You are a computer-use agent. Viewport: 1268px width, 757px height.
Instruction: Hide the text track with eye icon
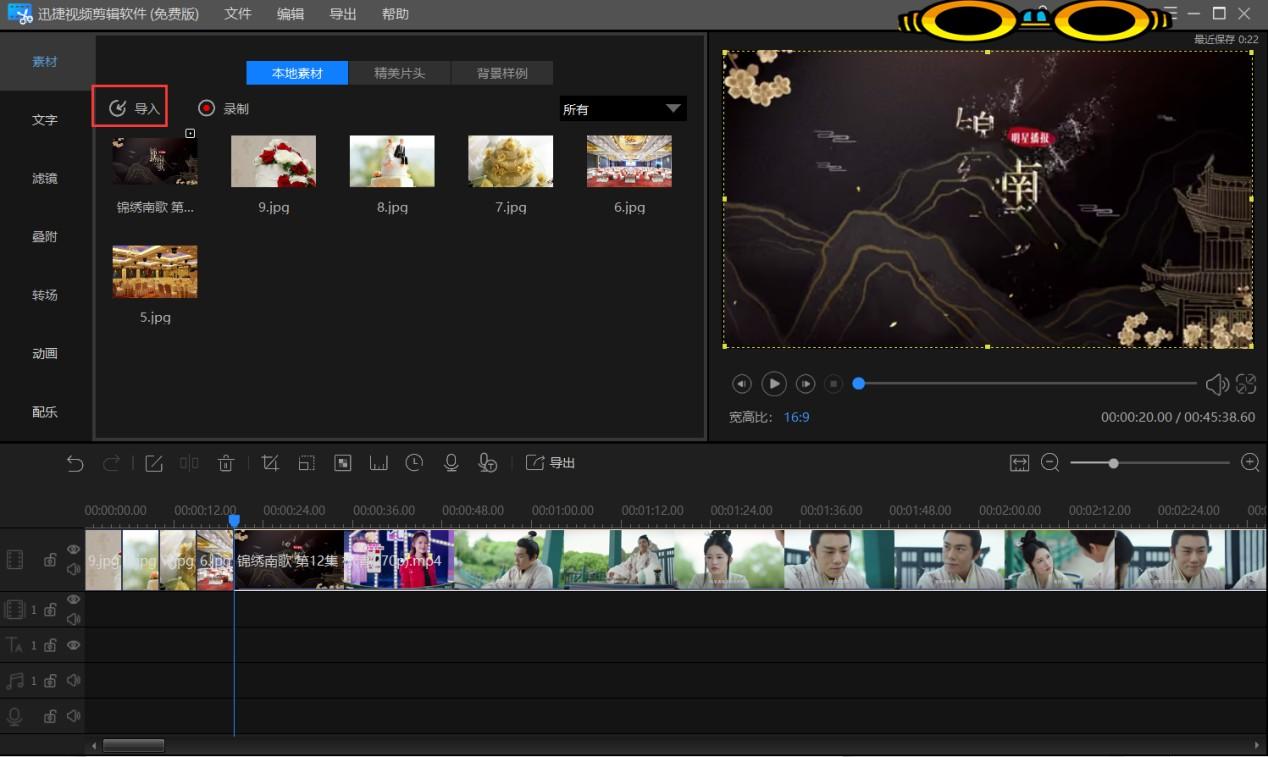(73, 646)
